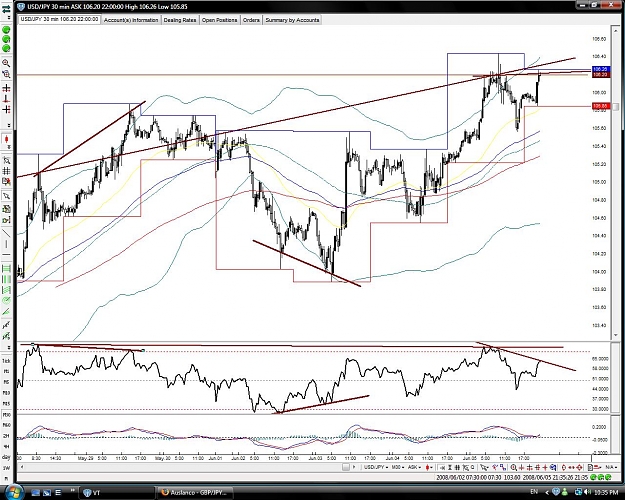Click the bottom toolbar magnifier zoom icon

coord(514,467)
